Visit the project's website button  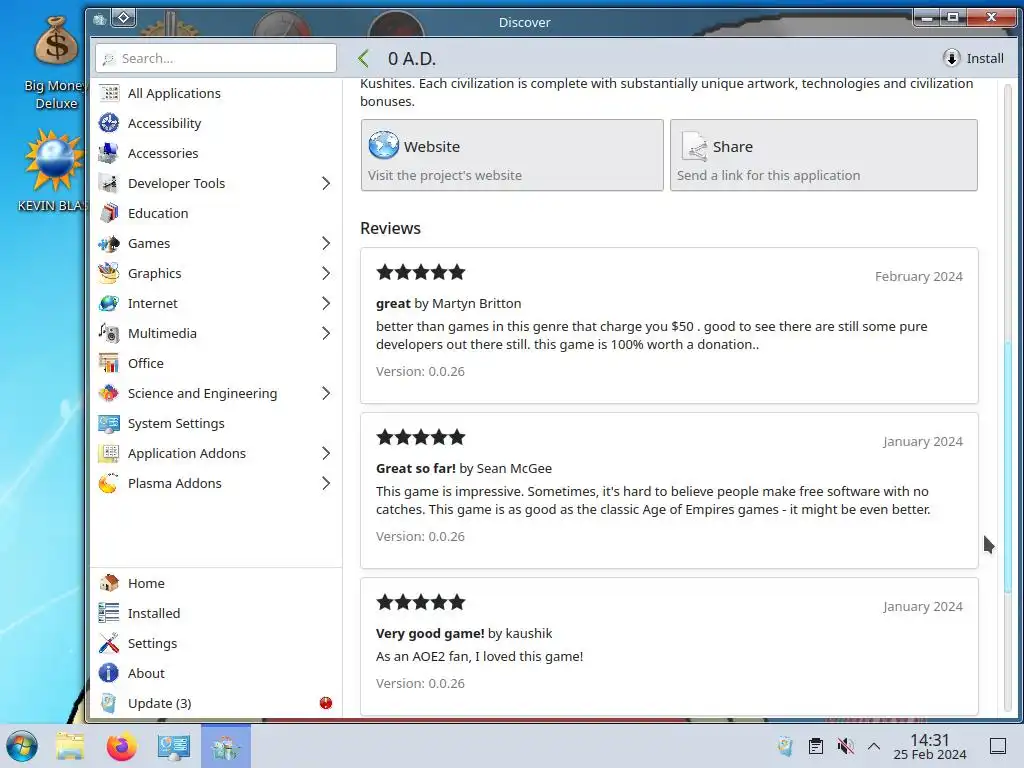point(512,155)
